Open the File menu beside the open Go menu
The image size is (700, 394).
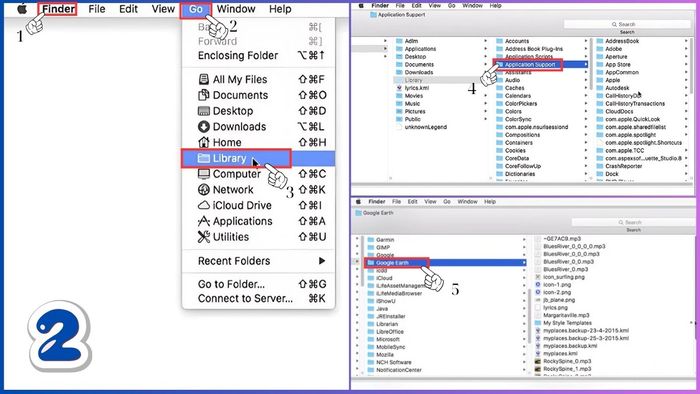tap(97, 9)
